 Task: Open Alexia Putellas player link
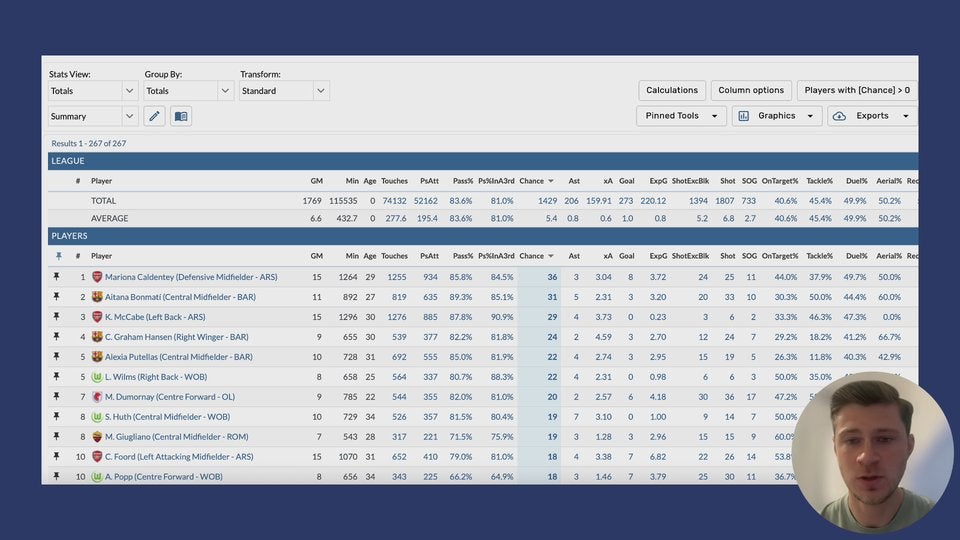(x=178, y=356)
